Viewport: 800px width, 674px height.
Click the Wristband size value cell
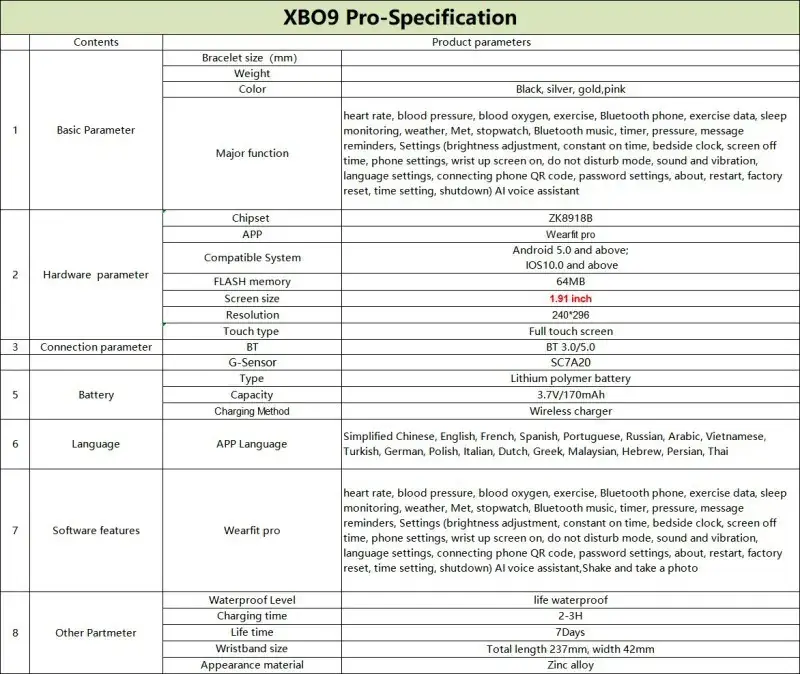[570, 648]
